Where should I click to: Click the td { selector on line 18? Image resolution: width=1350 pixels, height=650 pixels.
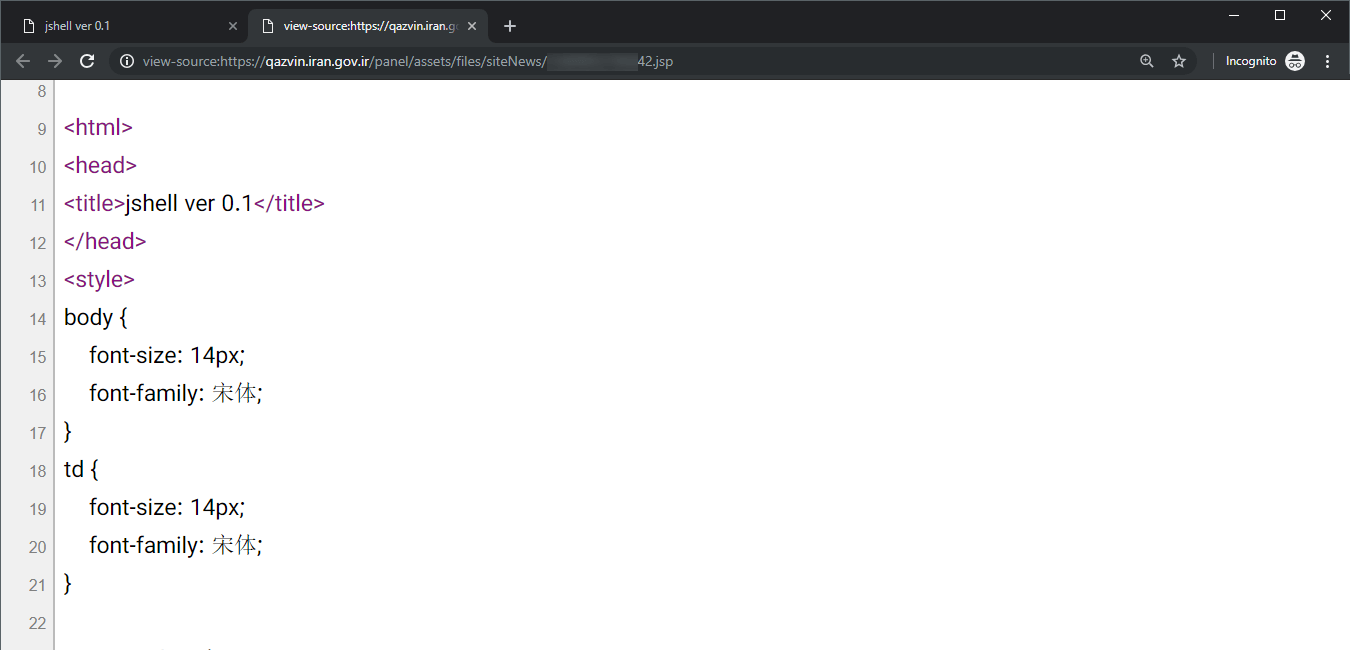[x=81, y=470]
